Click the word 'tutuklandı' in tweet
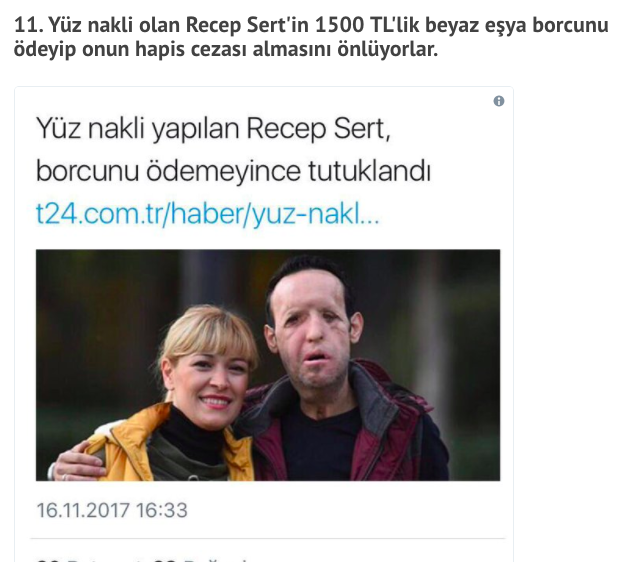 [x=370, y=171]
